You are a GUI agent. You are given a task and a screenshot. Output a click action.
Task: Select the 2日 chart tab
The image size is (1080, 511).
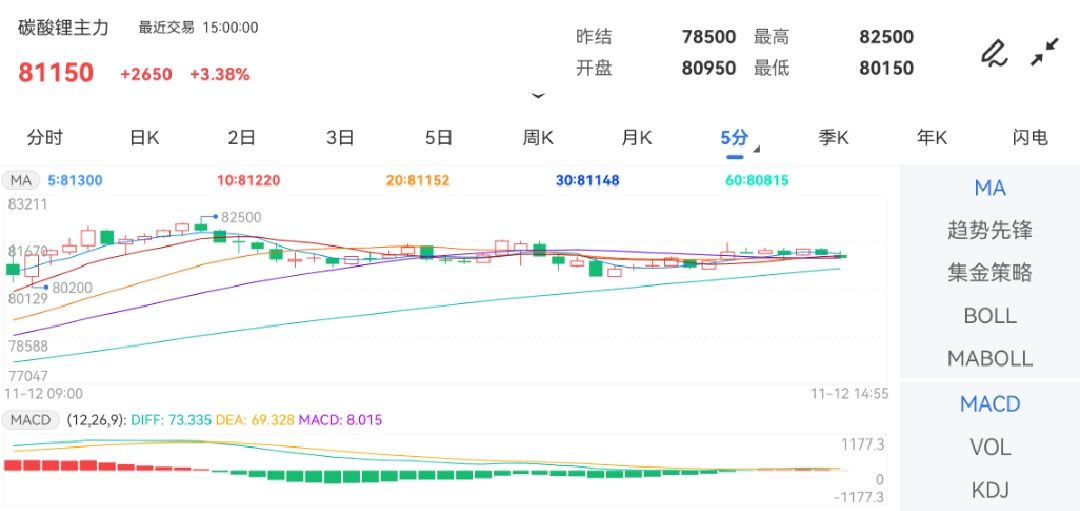[x=242, y=138]
